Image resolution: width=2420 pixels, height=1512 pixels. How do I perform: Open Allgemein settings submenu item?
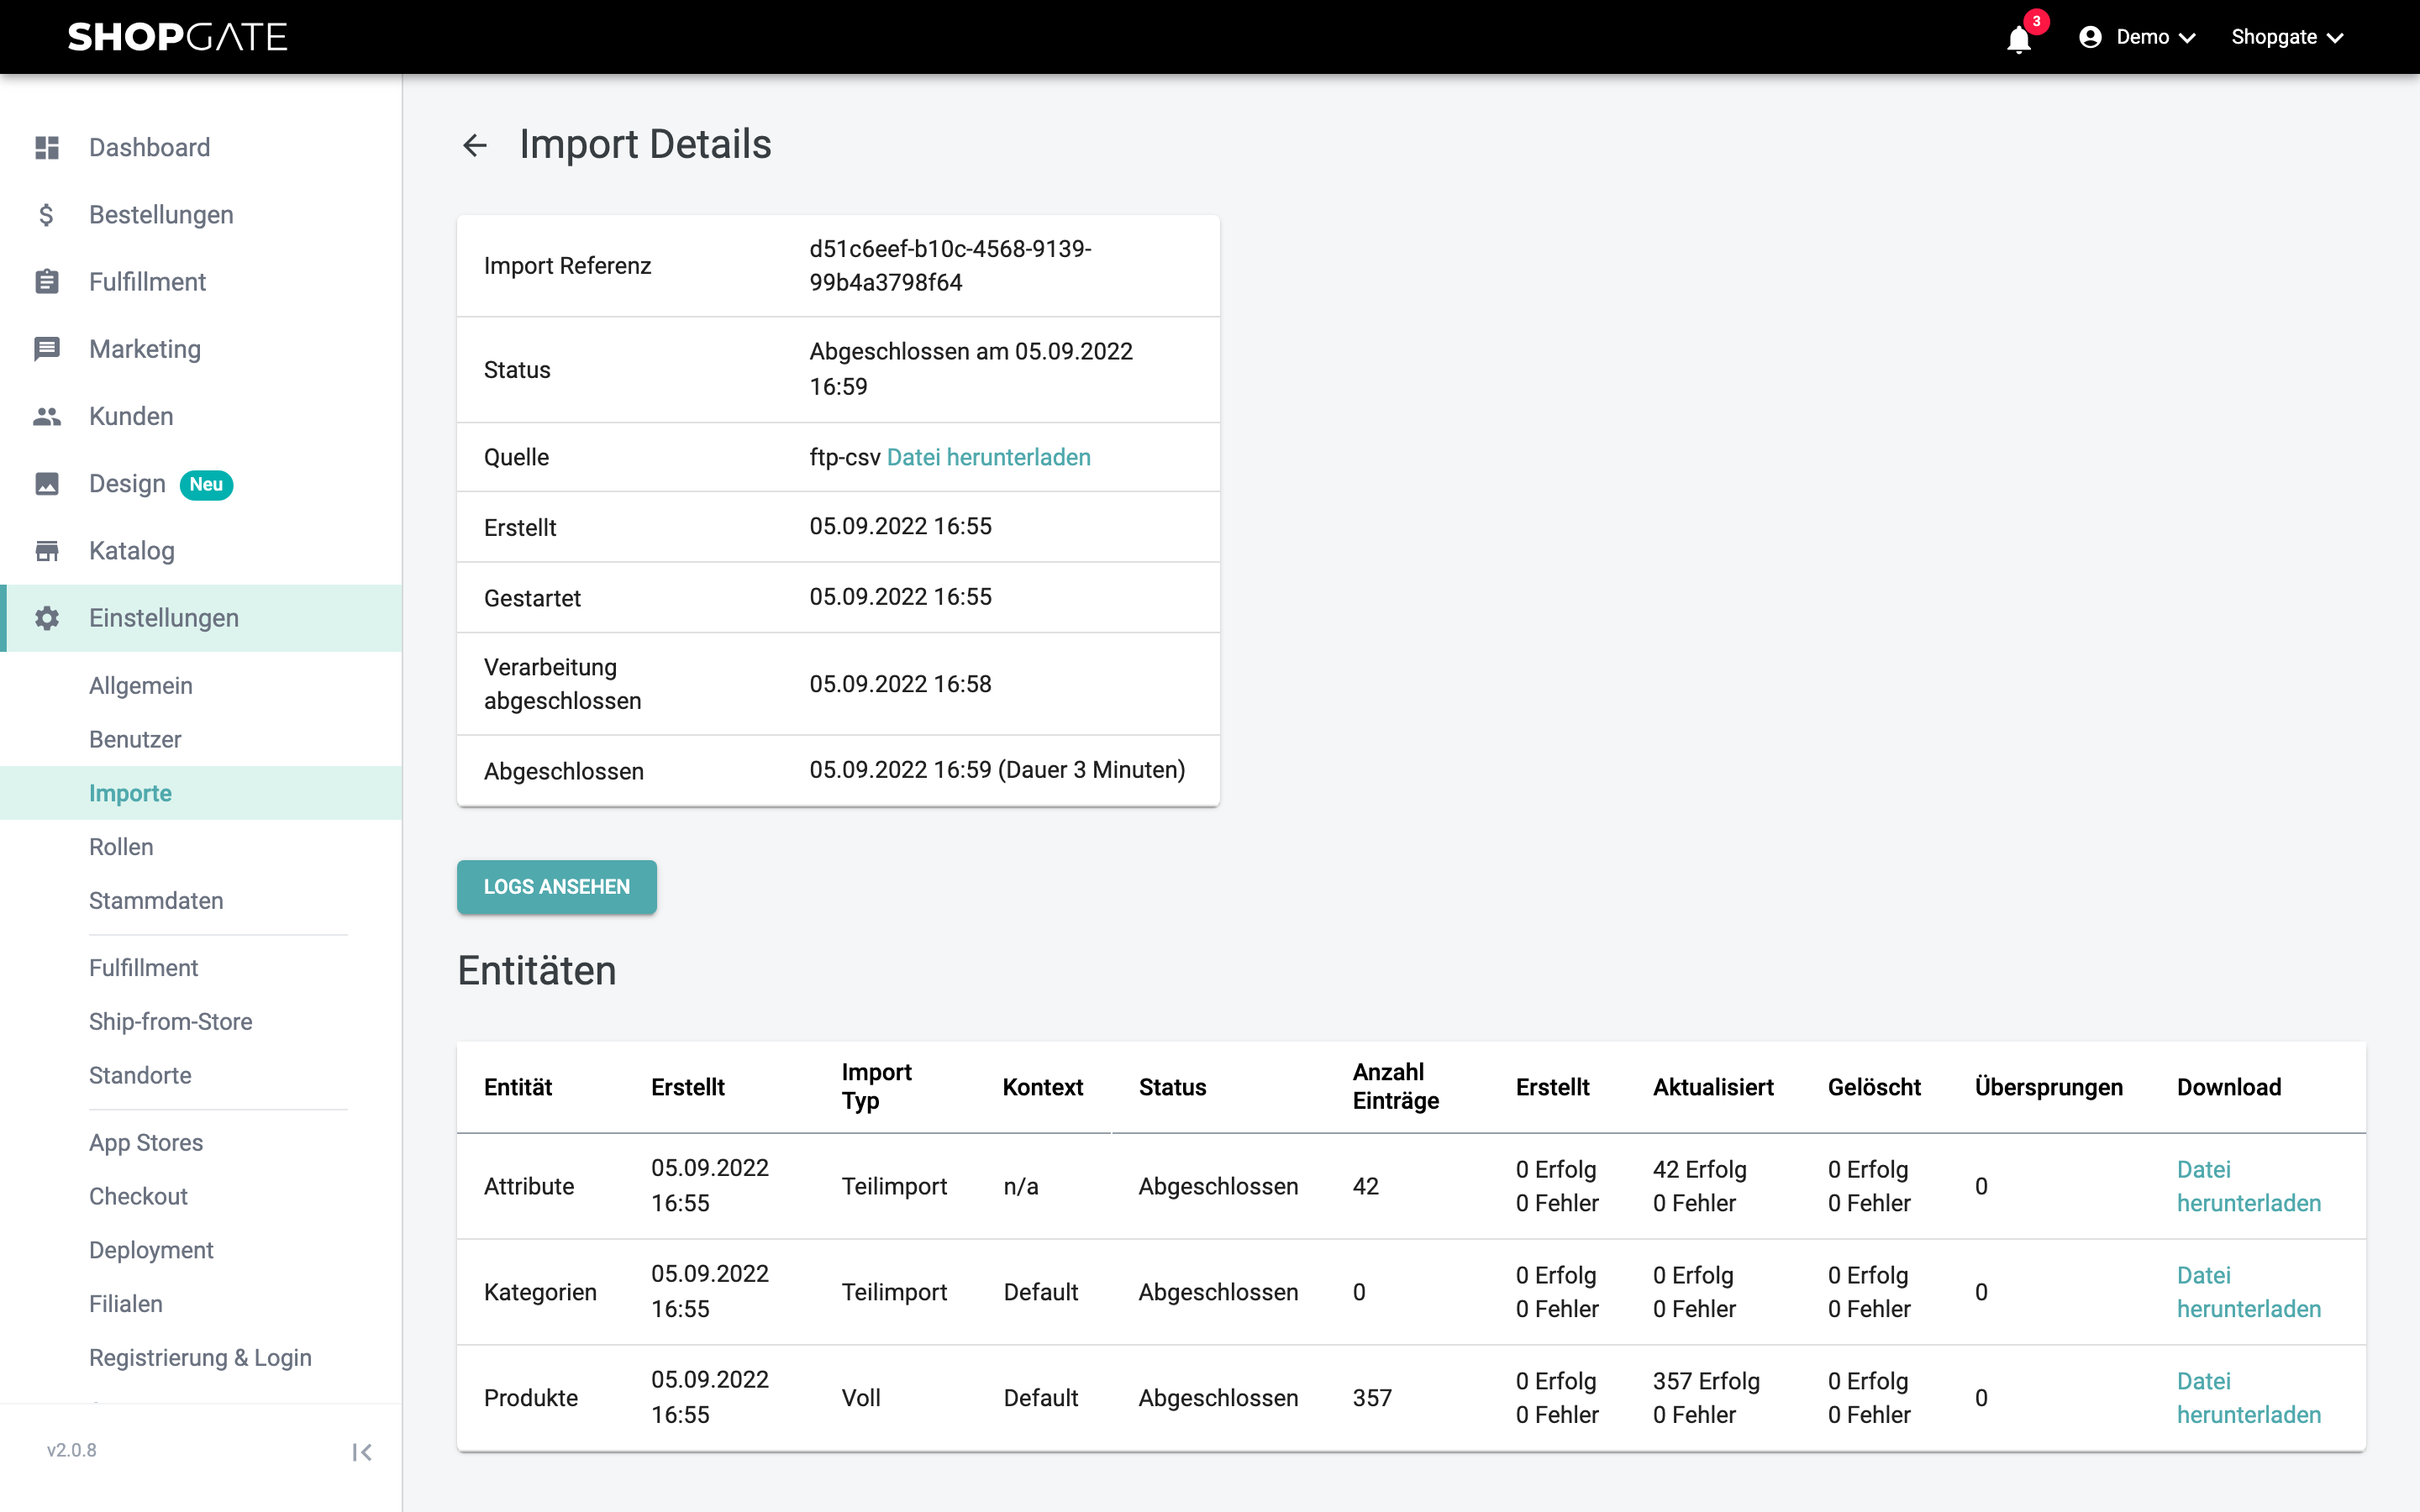141,686
